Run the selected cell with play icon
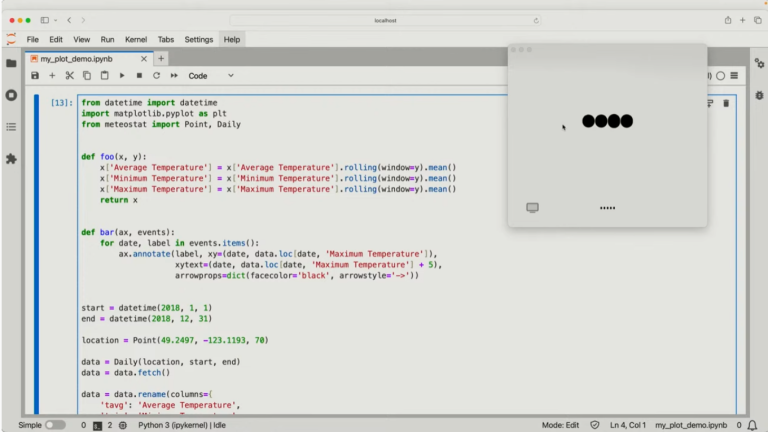 click(122, 75)
